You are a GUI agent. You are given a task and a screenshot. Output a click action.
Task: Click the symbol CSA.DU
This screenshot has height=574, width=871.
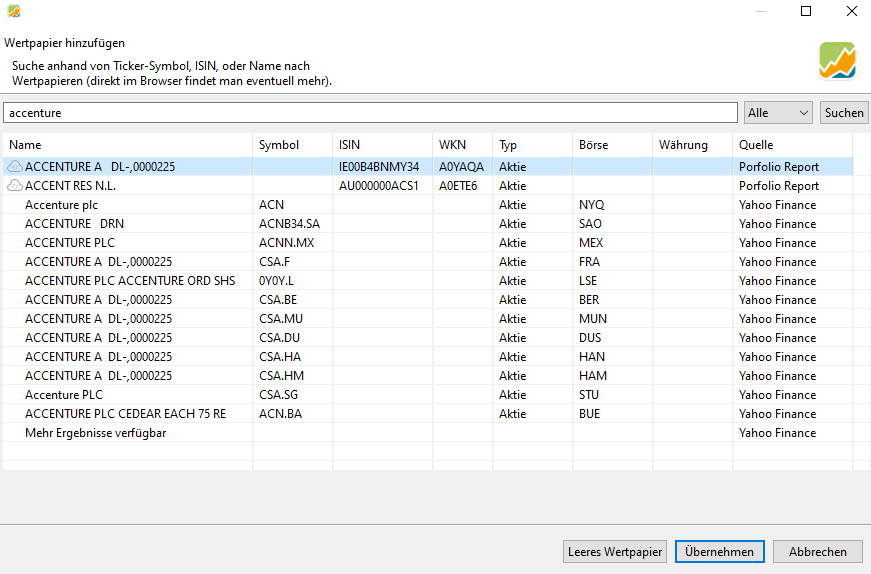click(x=279, y=337)
